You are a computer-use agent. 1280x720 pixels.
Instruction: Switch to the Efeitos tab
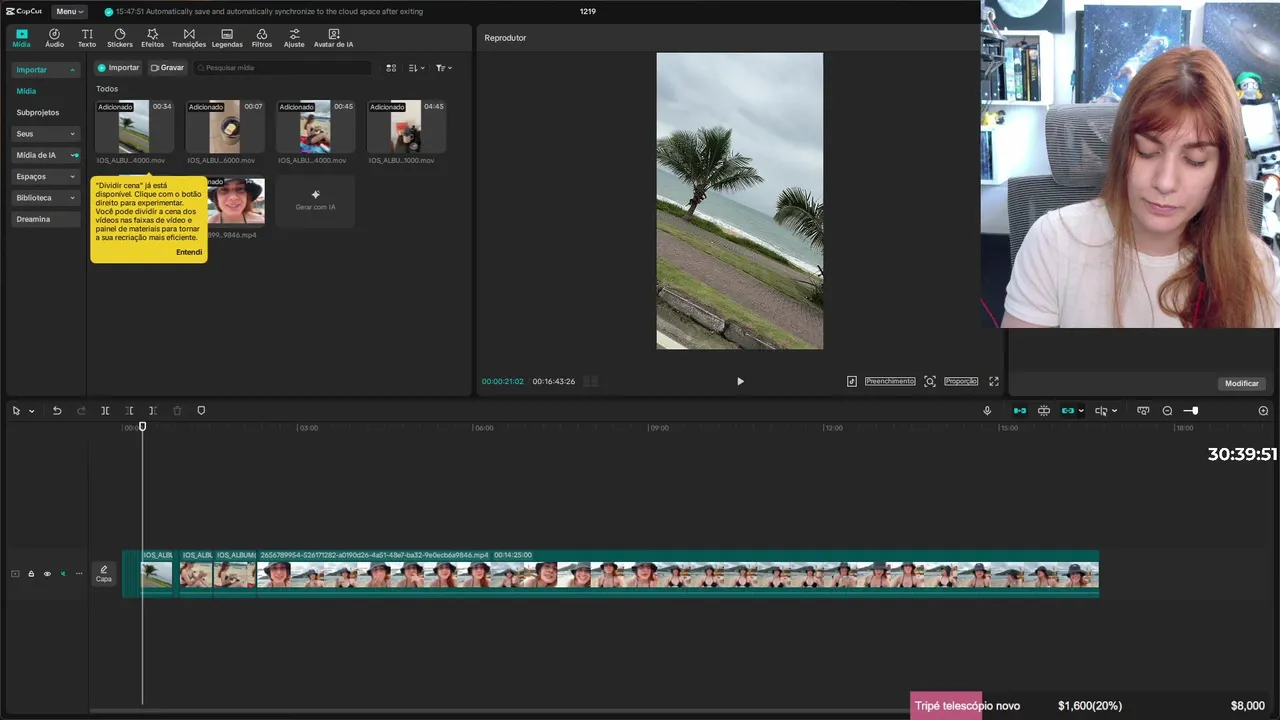point(152,38)
